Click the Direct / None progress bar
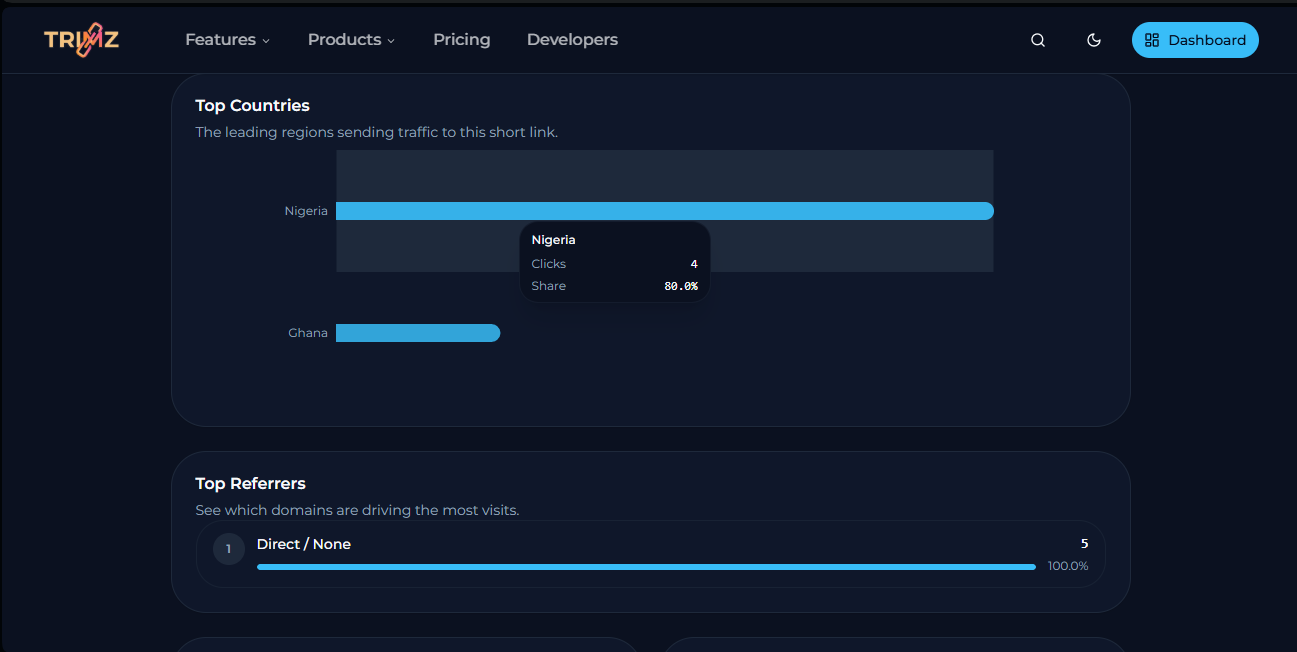Image resolution: width=1297 pixels, height=652 pixels. (646, 567)
